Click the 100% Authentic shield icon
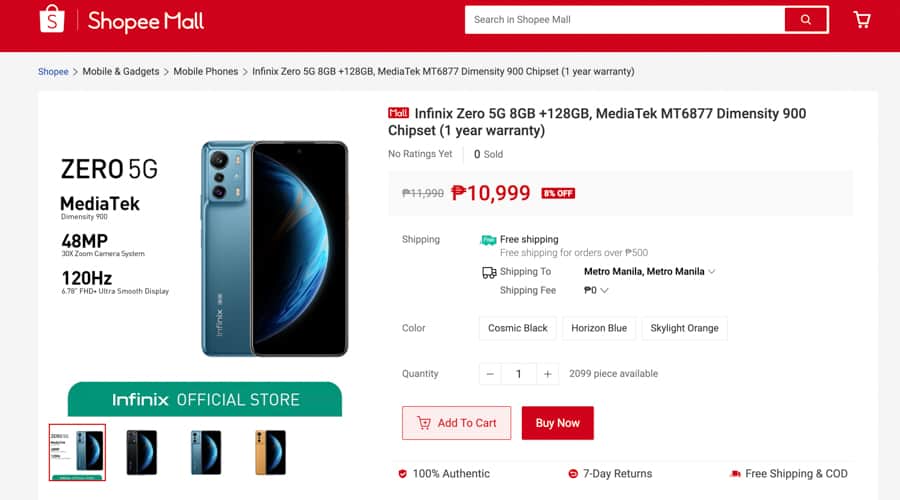The height and width of the screenshot is (500, 900). coord(402,474)
